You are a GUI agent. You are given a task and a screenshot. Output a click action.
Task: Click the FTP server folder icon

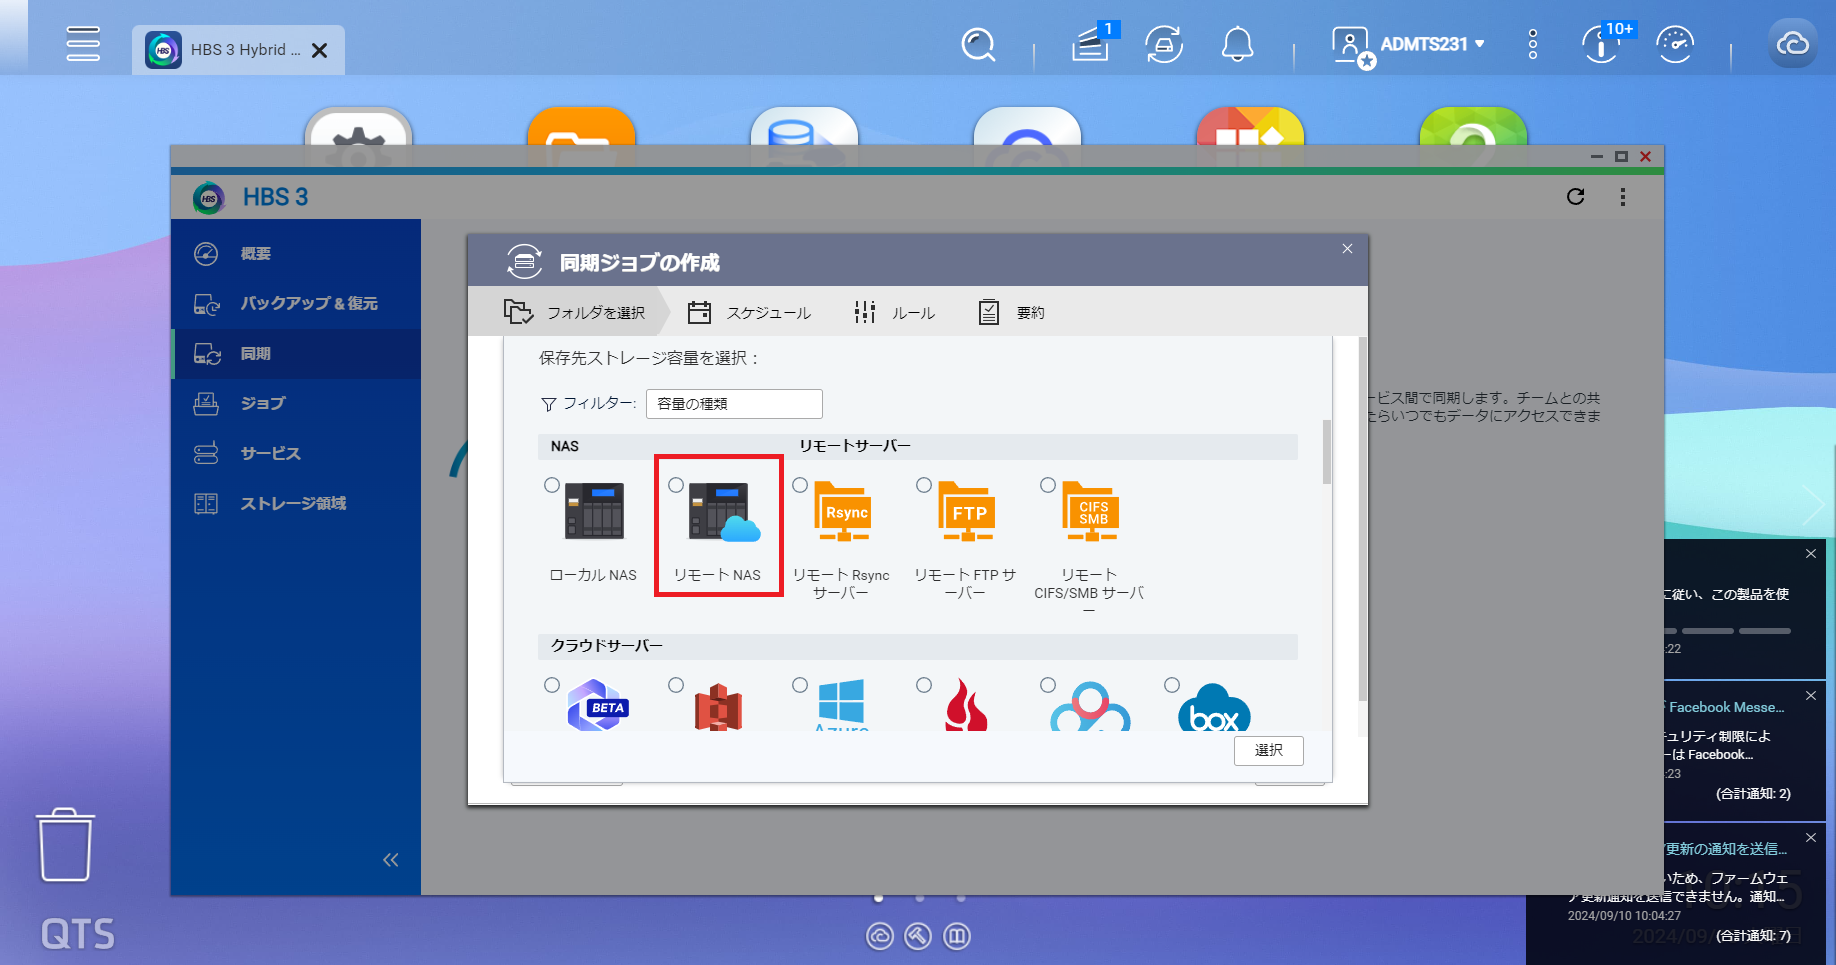967,511
